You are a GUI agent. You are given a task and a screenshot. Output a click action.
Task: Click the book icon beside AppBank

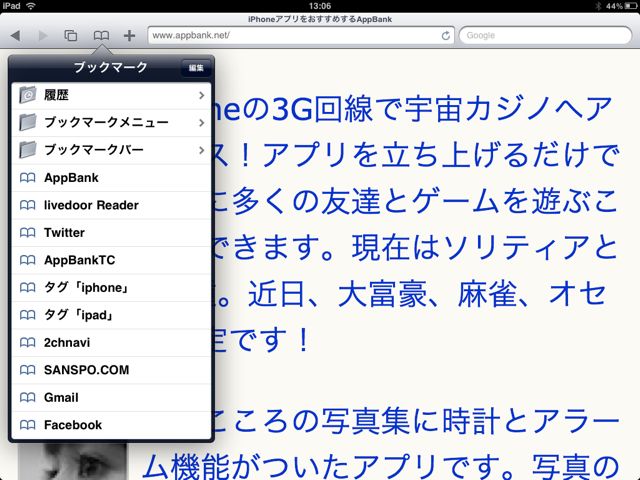click(27, 178)
